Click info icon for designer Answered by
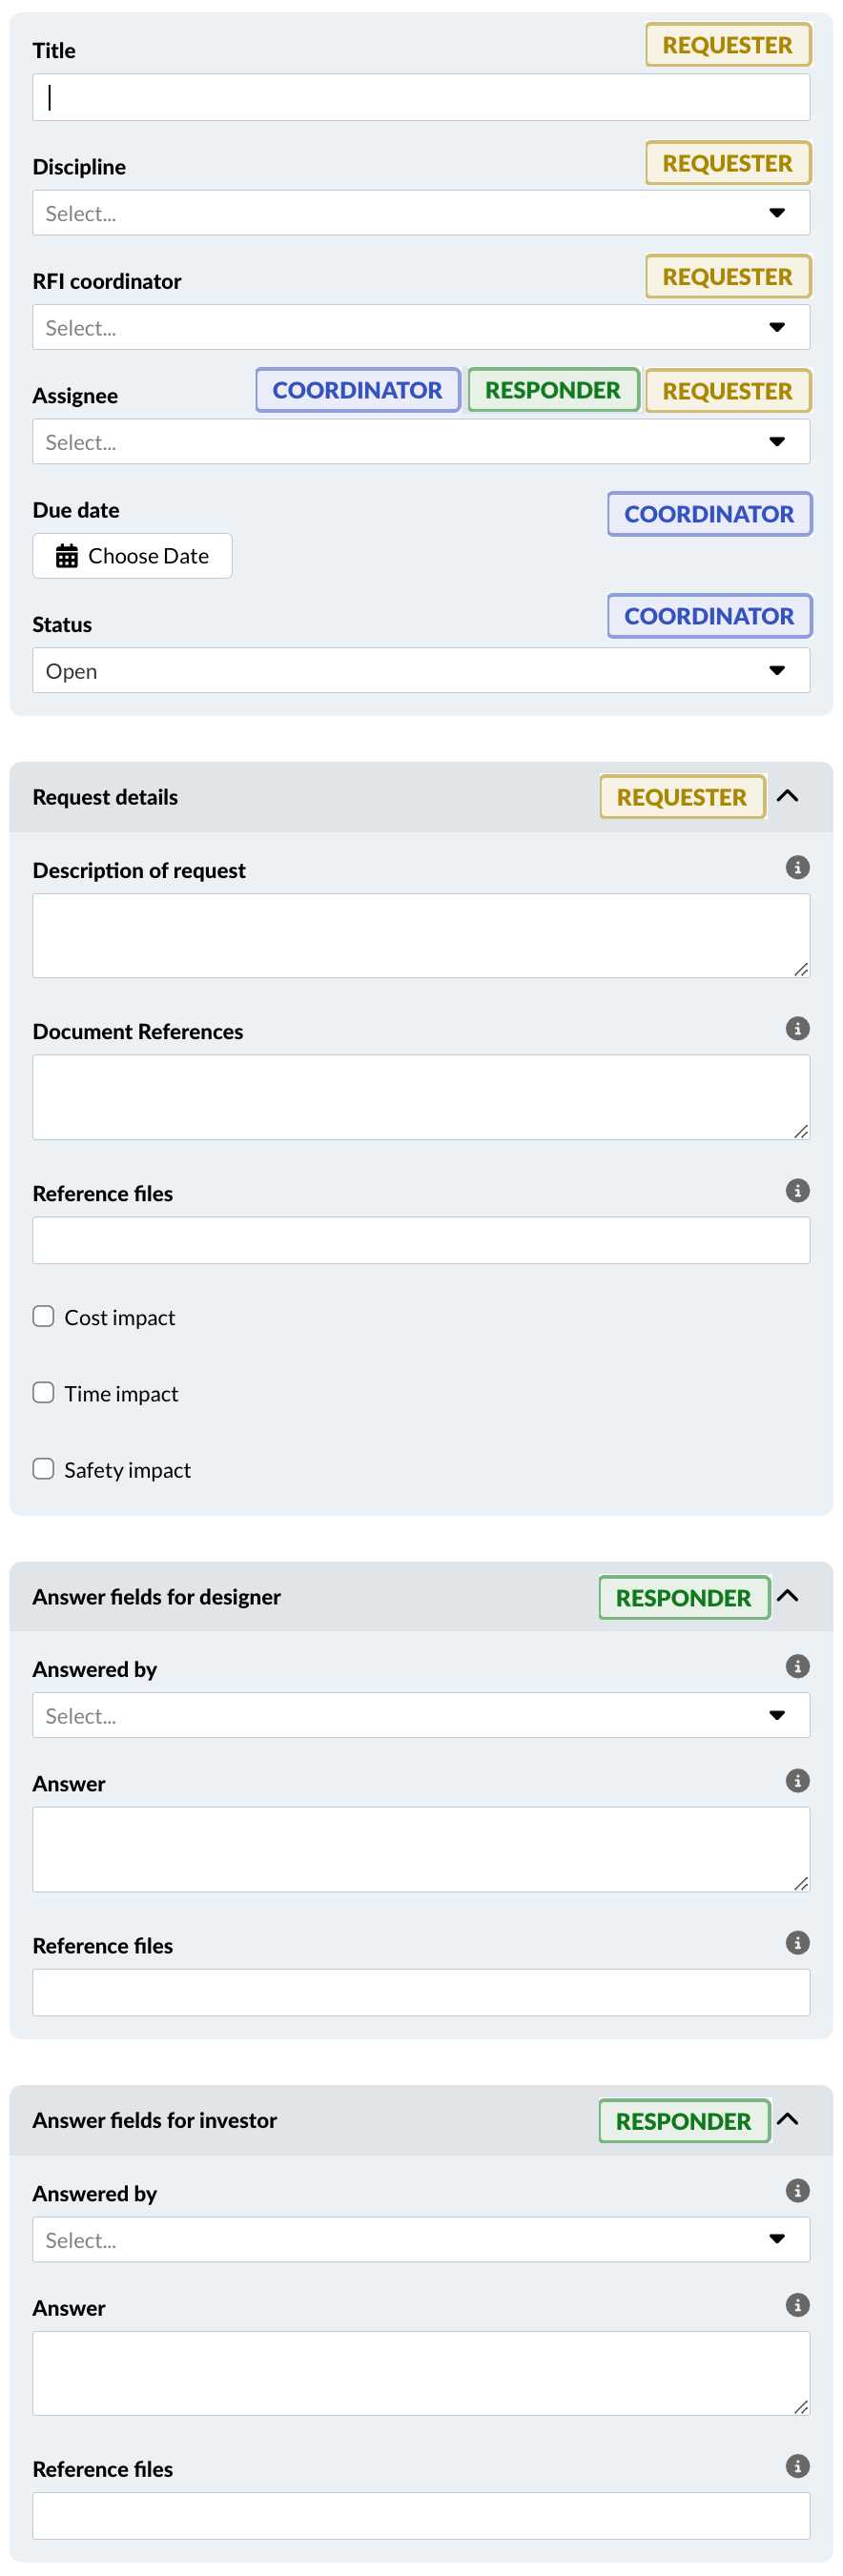This screenshot has height=2576, width=843. pyautogui.click(x=797, y=1666)
